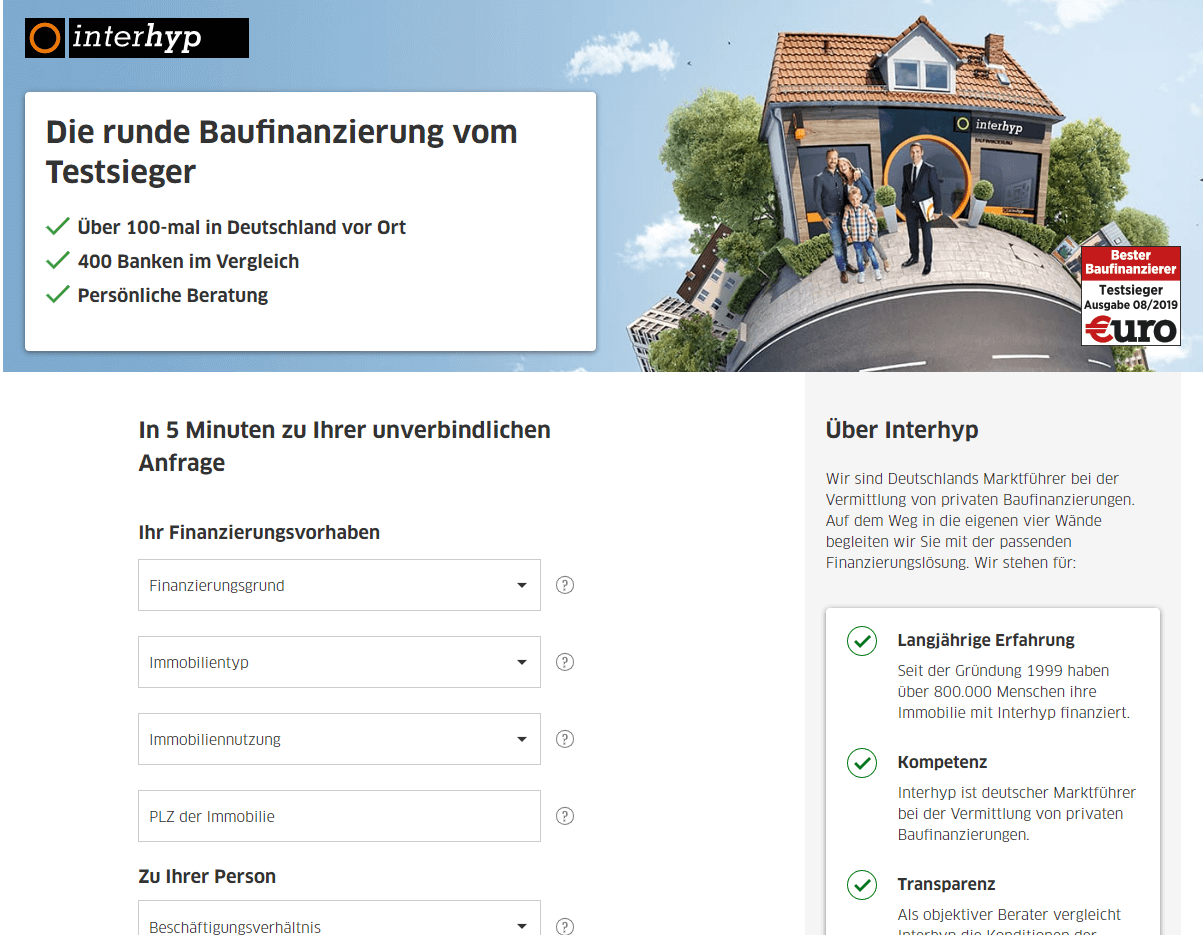The height and width of the screenshot is (935, 1204).
Task: Click the Ihr Finanzierungsvorhaben section label
Action: point(259,533)
